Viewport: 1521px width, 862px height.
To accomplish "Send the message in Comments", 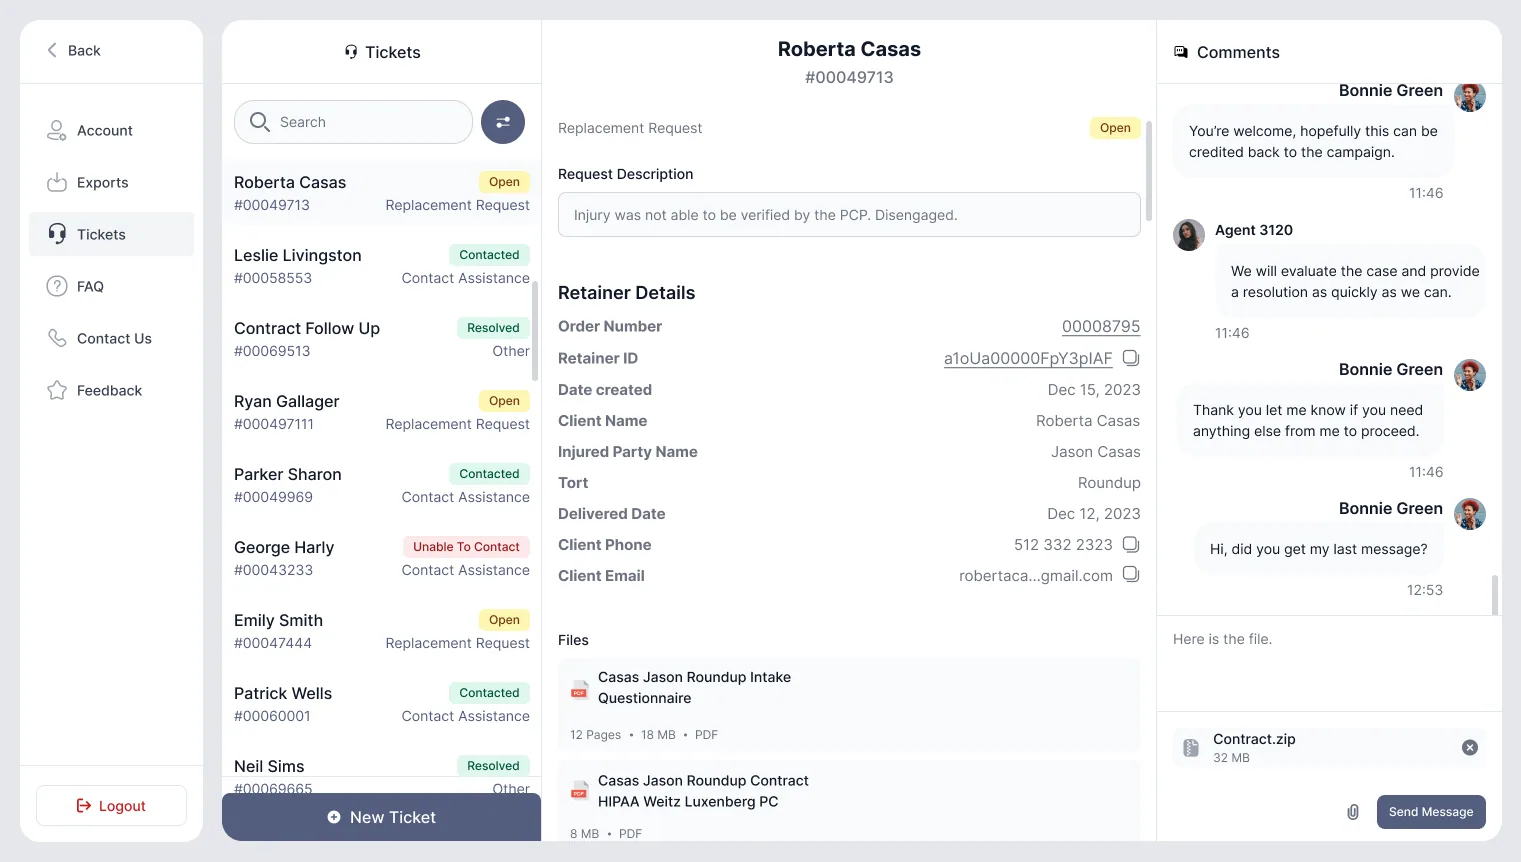I will click(1431, 812).
